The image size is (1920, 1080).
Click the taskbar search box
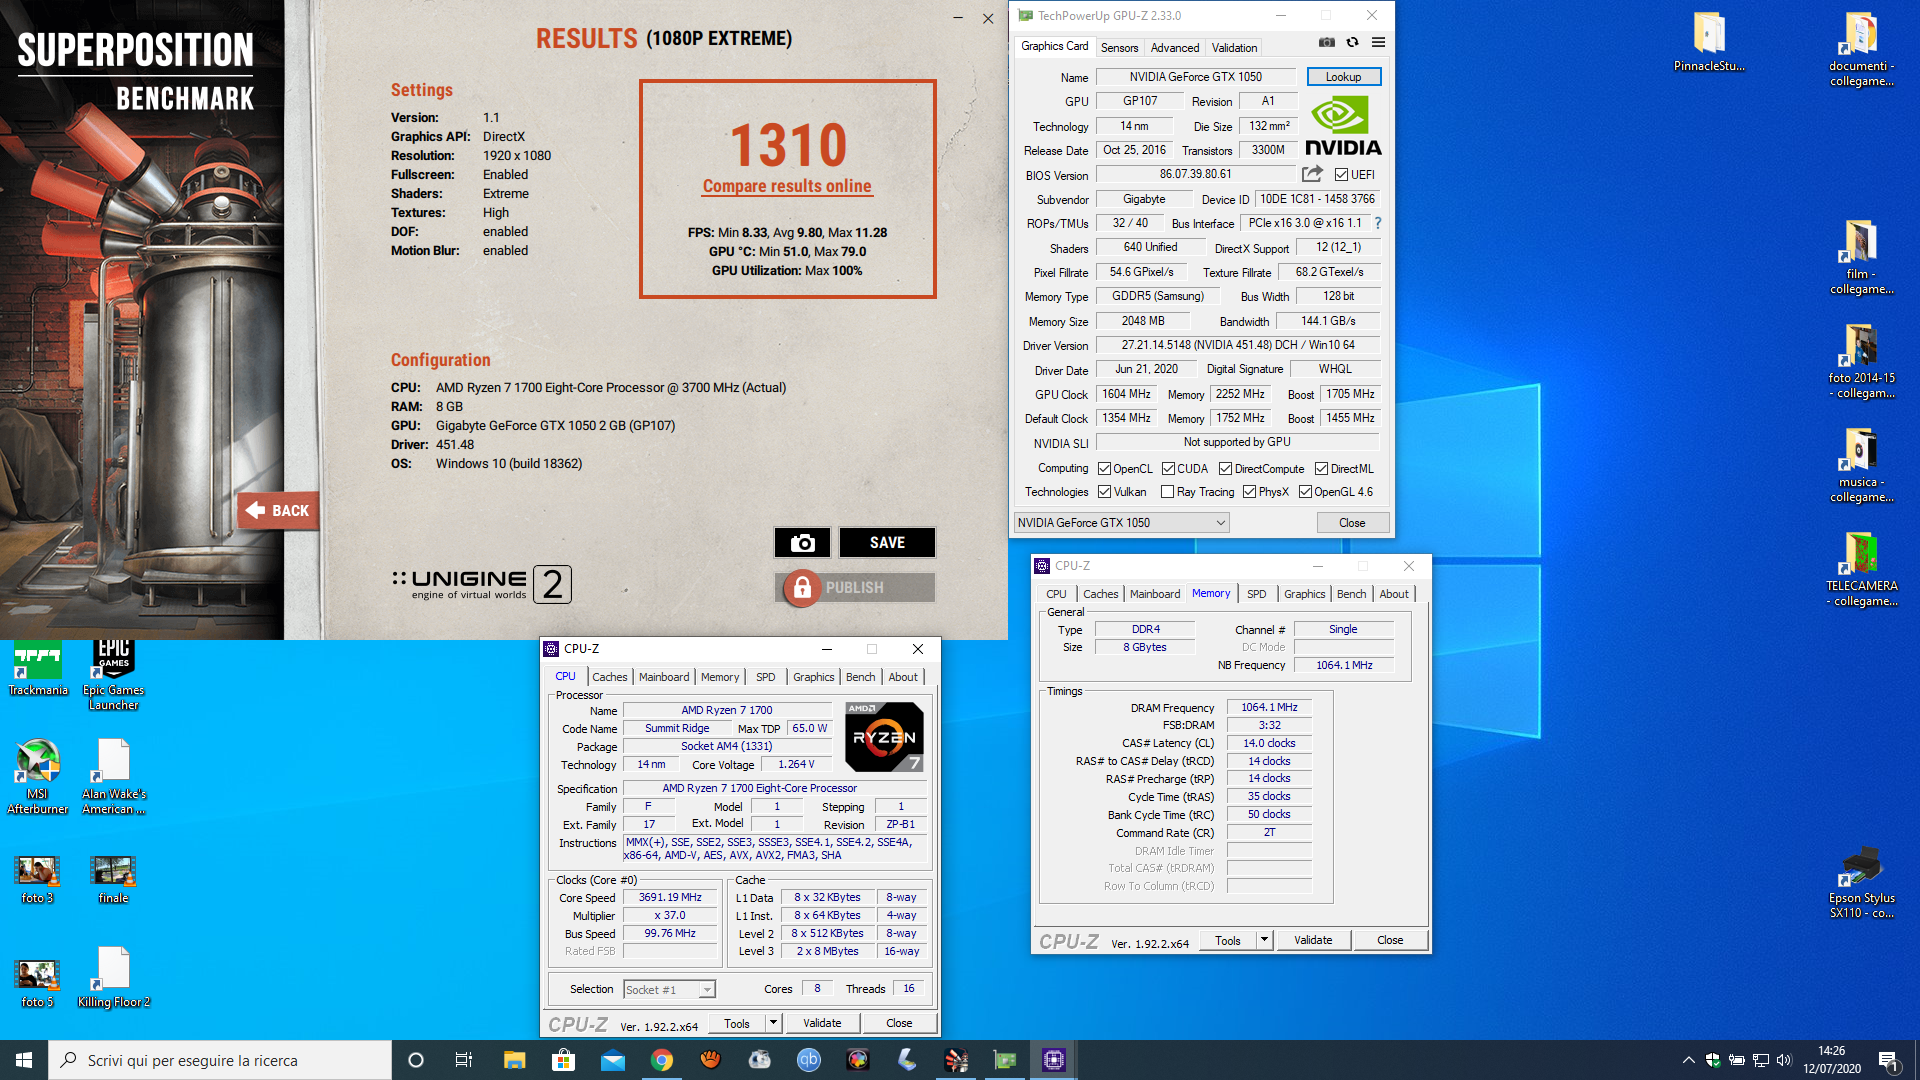(x=220, y=1060)
